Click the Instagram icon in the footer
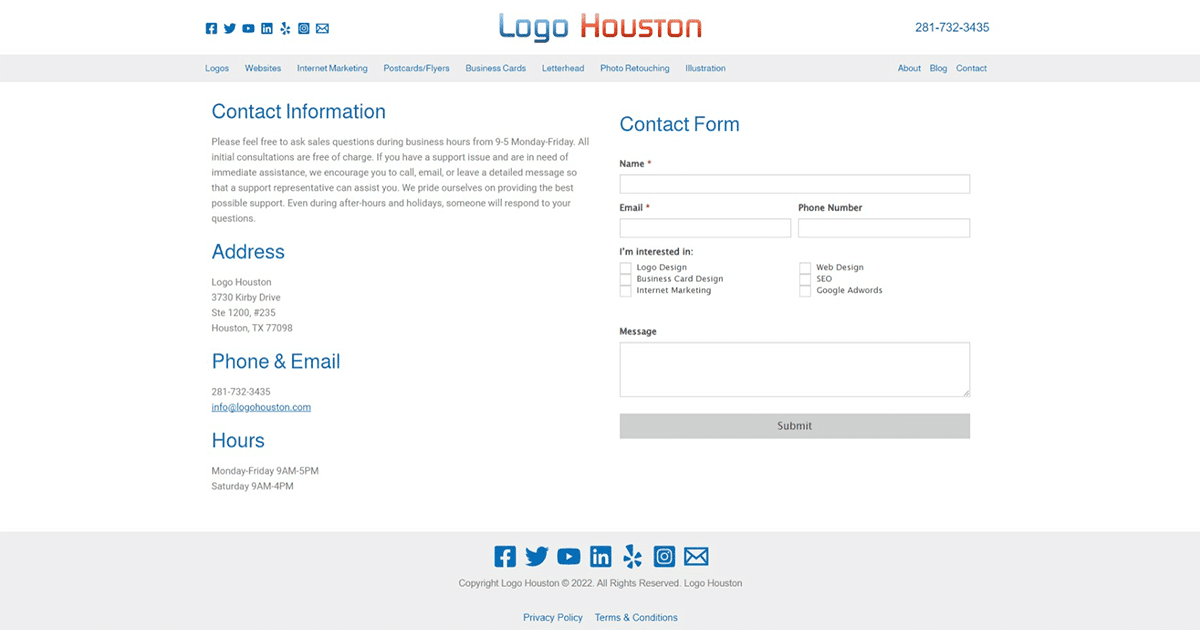The height and width of the screenshot is (630, 1200). [x=663, y=556]
